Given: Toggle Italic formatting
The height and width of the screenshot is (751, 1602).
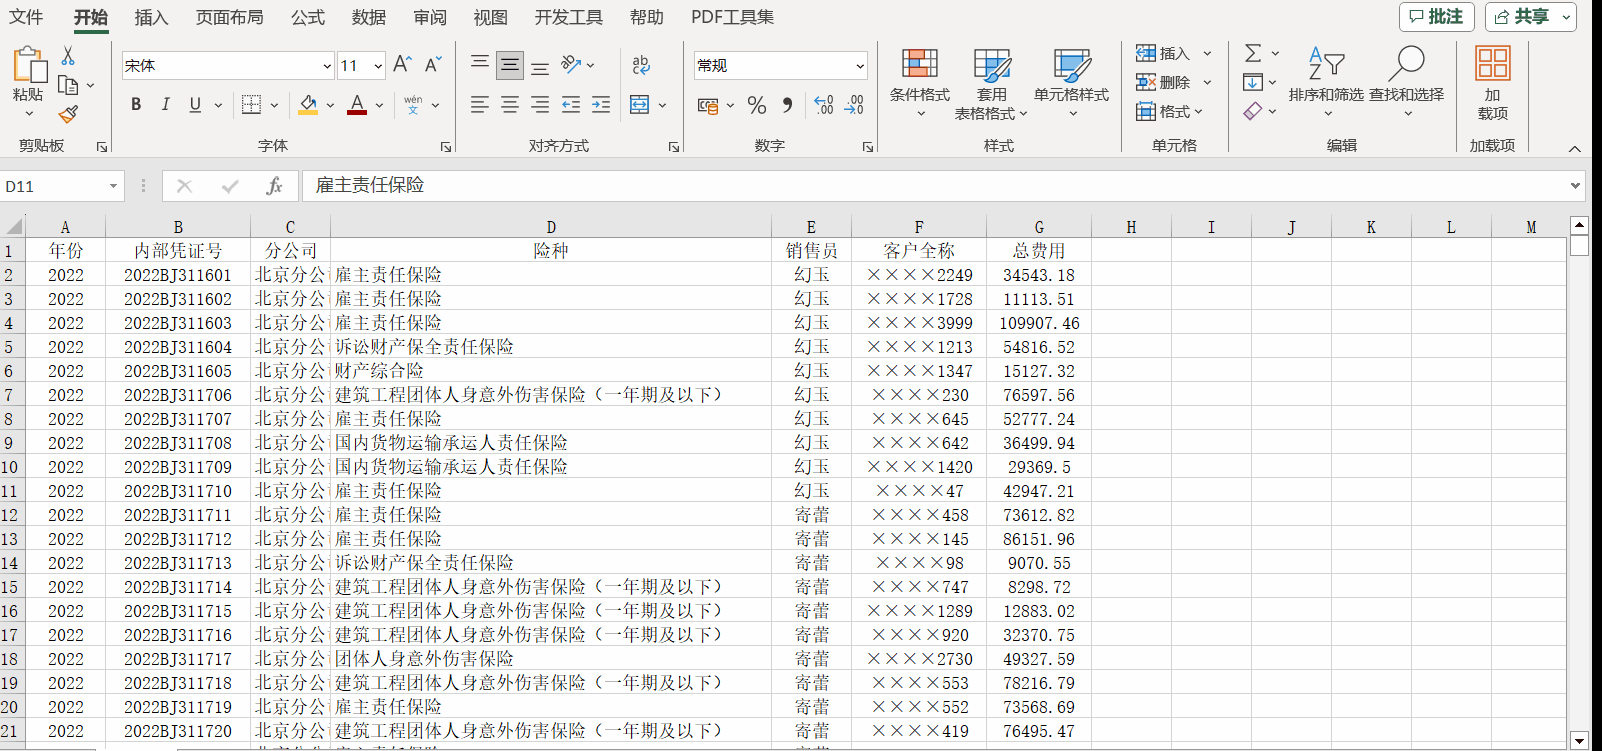Looking at the screenshot, I should tap(165, 105).
